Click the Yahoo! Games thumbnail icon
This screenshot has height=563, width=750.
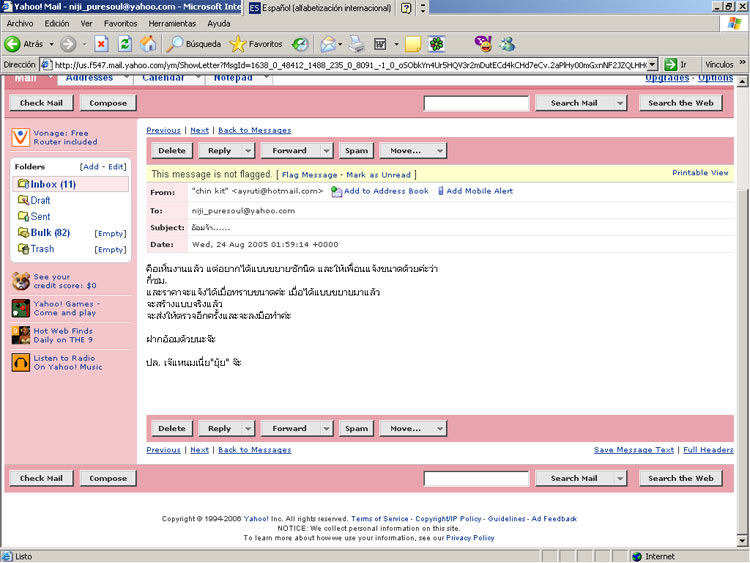pos(21,308)
